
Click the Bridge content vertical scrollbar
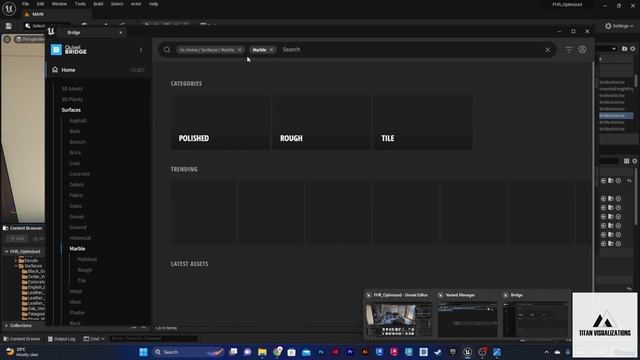[x=593, y=176]
